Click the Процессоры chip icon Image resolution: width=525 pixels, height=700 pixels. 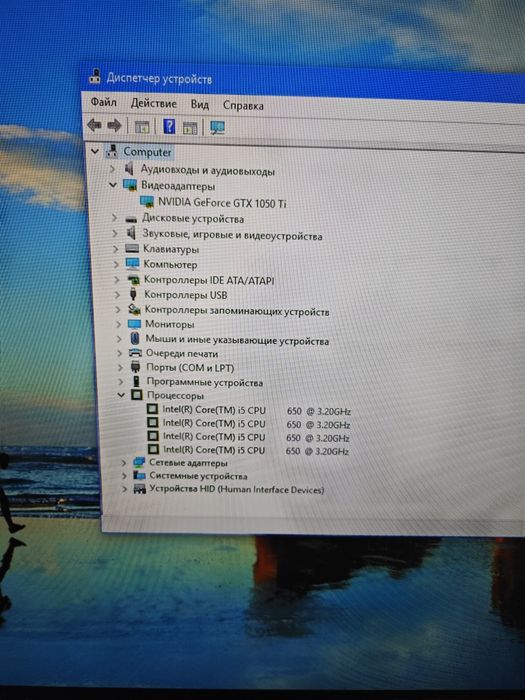point(137,395)
